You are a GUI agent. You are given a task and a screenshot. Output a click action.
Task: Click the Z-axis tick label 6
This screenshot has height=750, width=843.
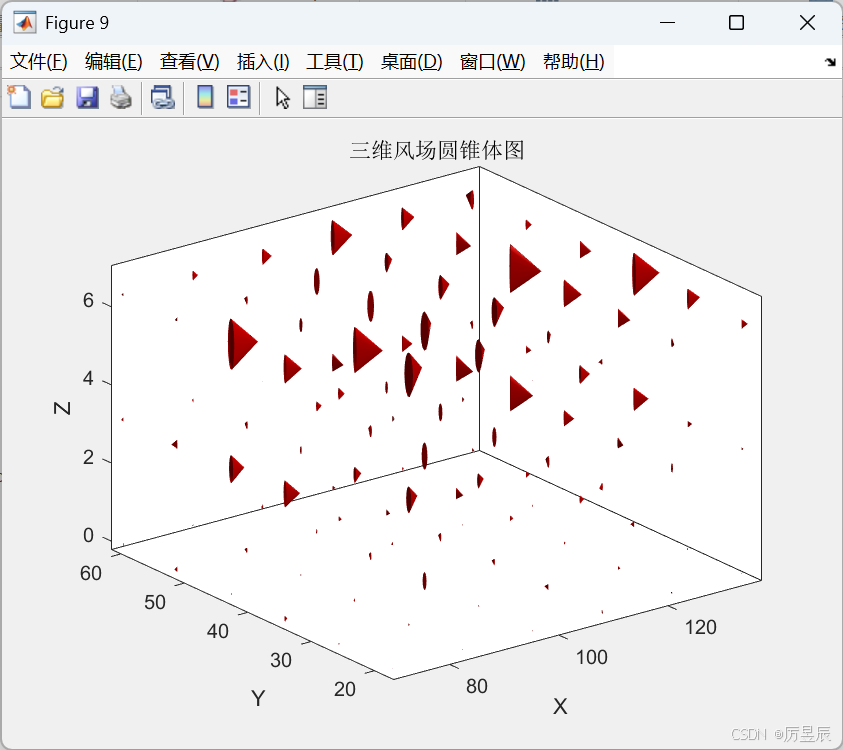(88, 301)
